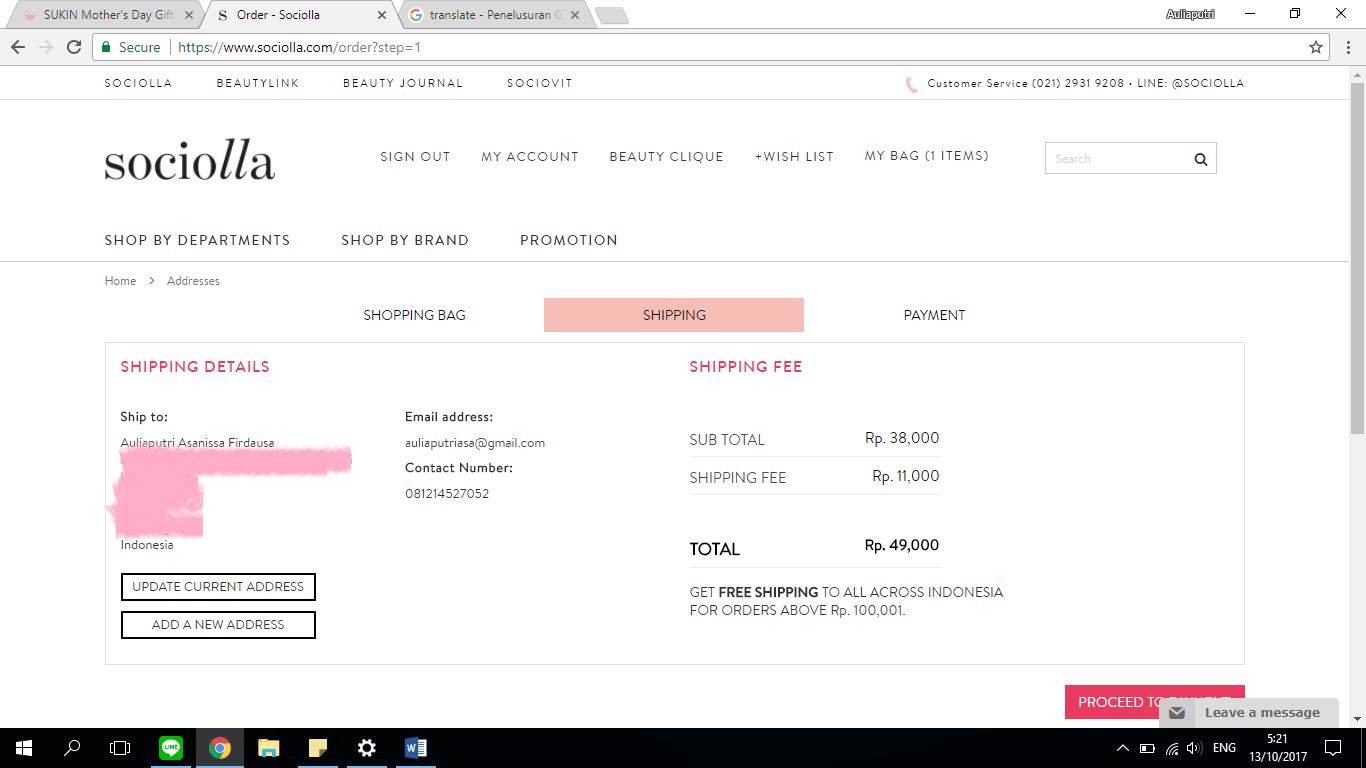This screenshot has width=1366, height=768.
Task: Open the SOCIOVIT top link
Action: click(540, 83)
